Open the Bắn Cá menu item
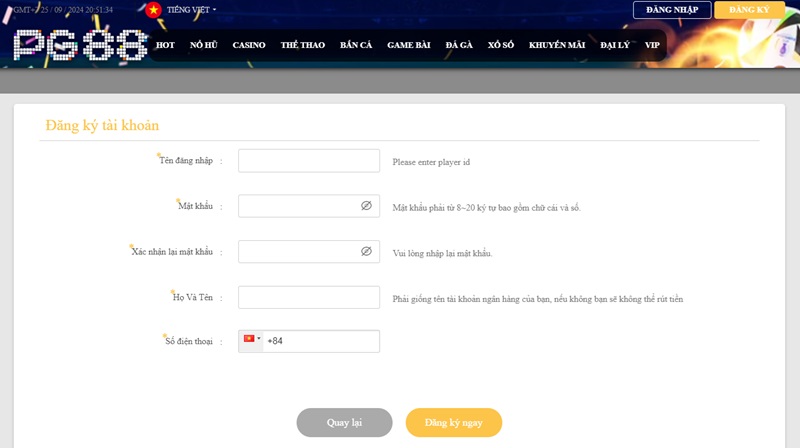800x448 pixels. (356, 45)
